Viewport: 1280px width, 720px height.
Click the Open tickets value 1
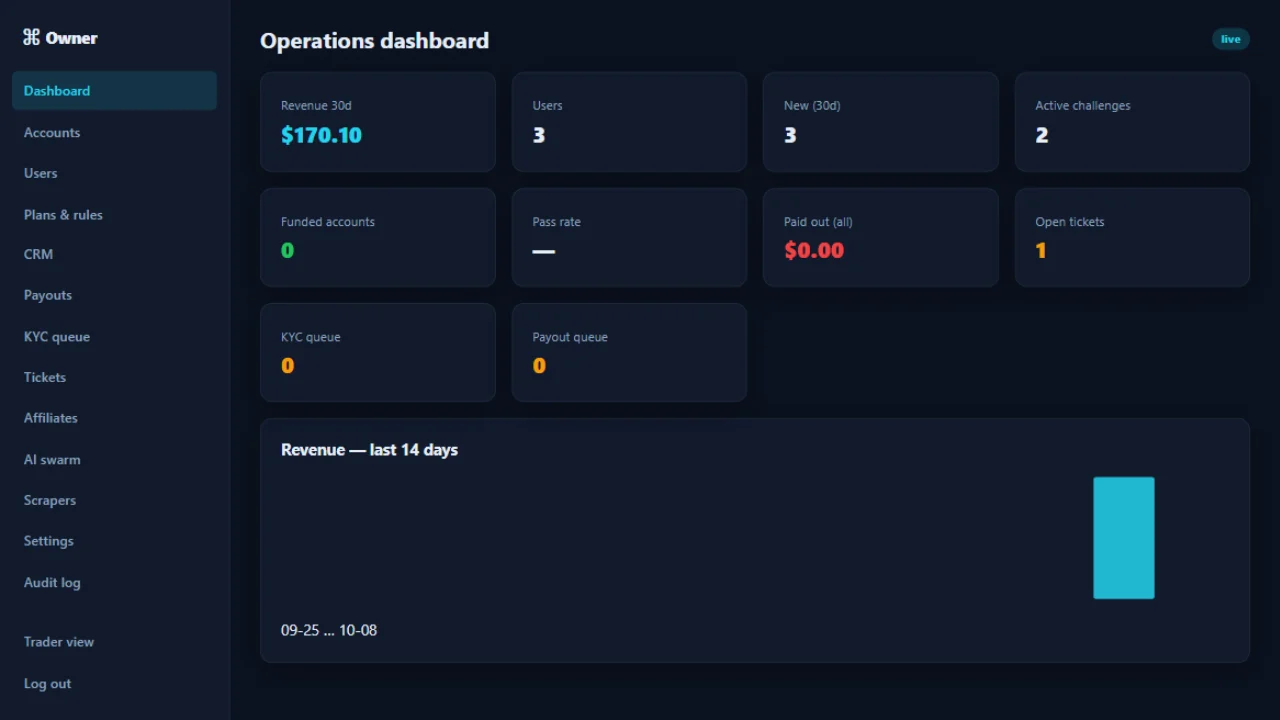(1041, 251)
